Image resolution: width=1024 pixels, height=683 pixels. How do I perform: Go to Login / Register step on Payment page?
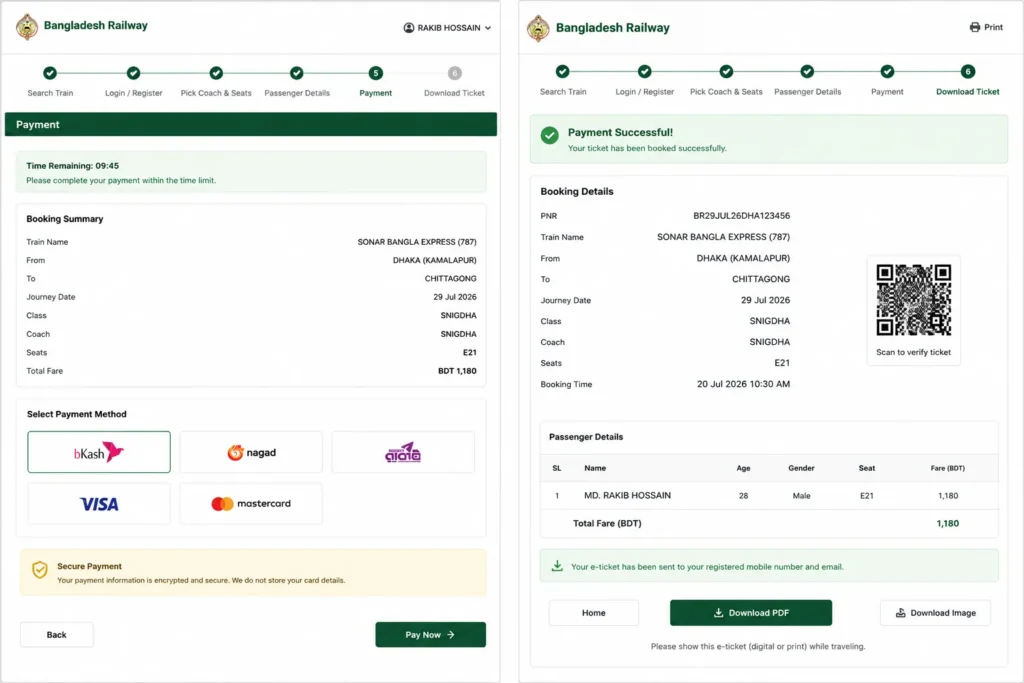(133, 81)
